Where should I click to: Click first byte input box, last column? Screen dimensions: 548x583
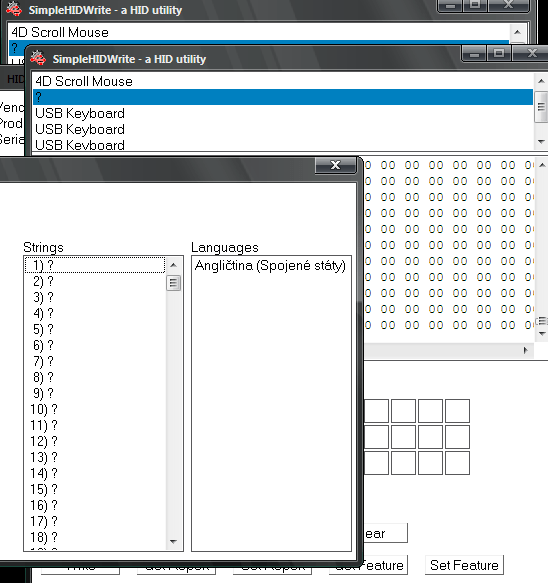457,411
